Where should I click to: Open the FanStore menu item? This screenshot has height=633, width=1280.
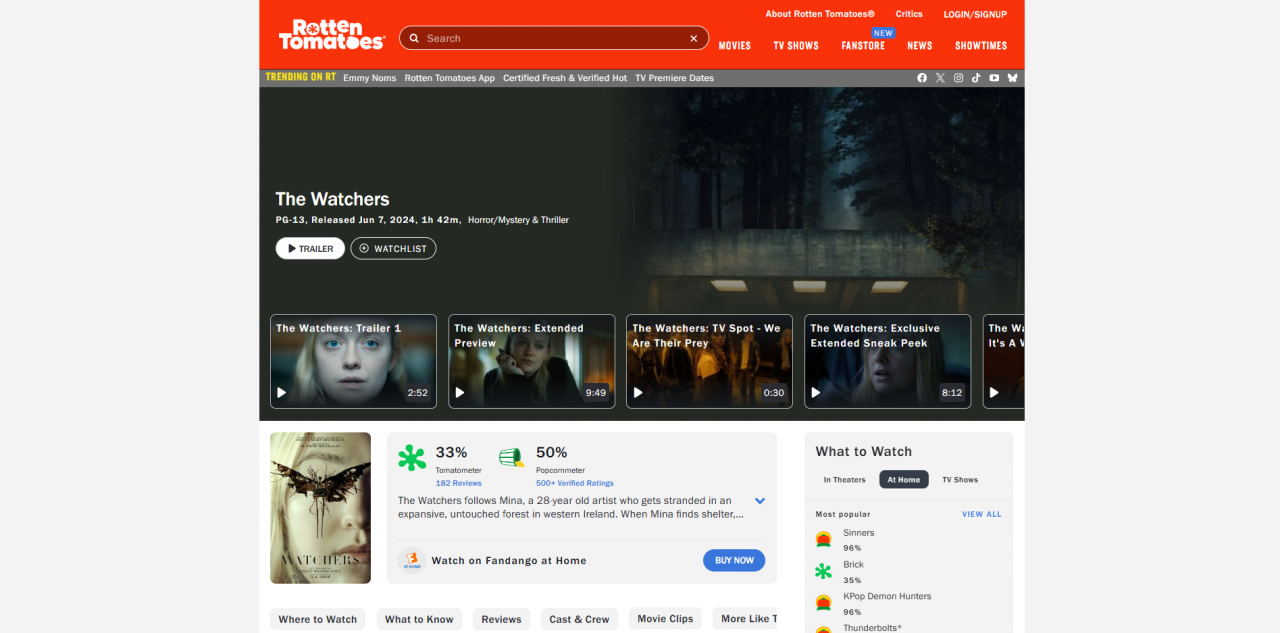tap(863, 46)
